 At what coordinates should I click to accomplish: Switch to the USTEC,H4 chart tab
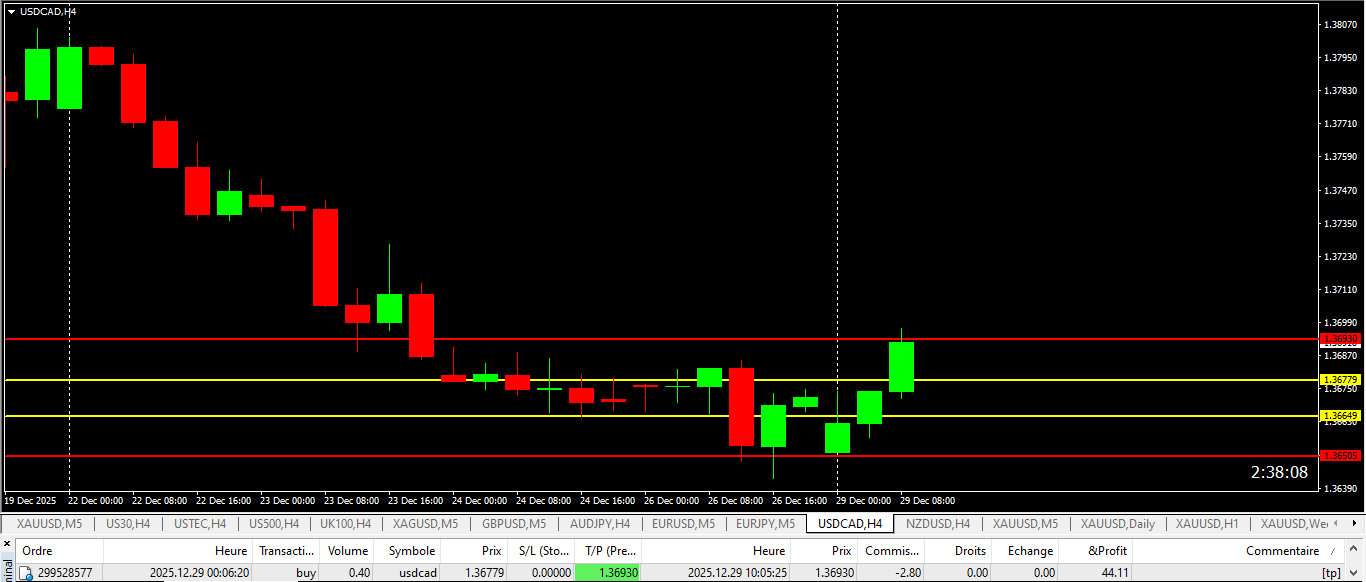pos(200,523)
